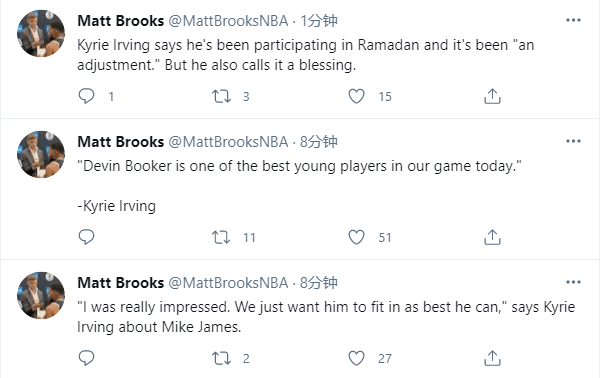Screen dimensions: 600x378
Task: Retweet the Mike James tweet
Action: [x=222, y=358]
